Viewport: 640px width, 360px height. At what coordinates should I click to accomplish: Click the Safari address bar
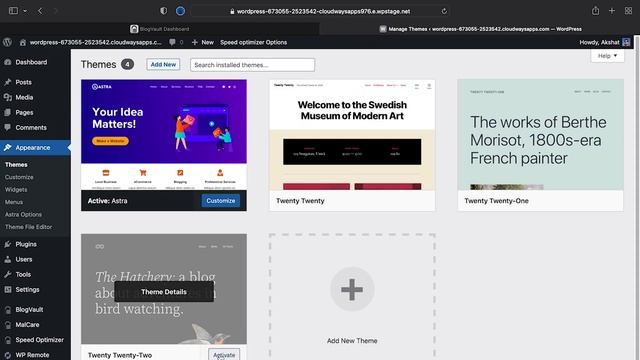coord(320,11)
